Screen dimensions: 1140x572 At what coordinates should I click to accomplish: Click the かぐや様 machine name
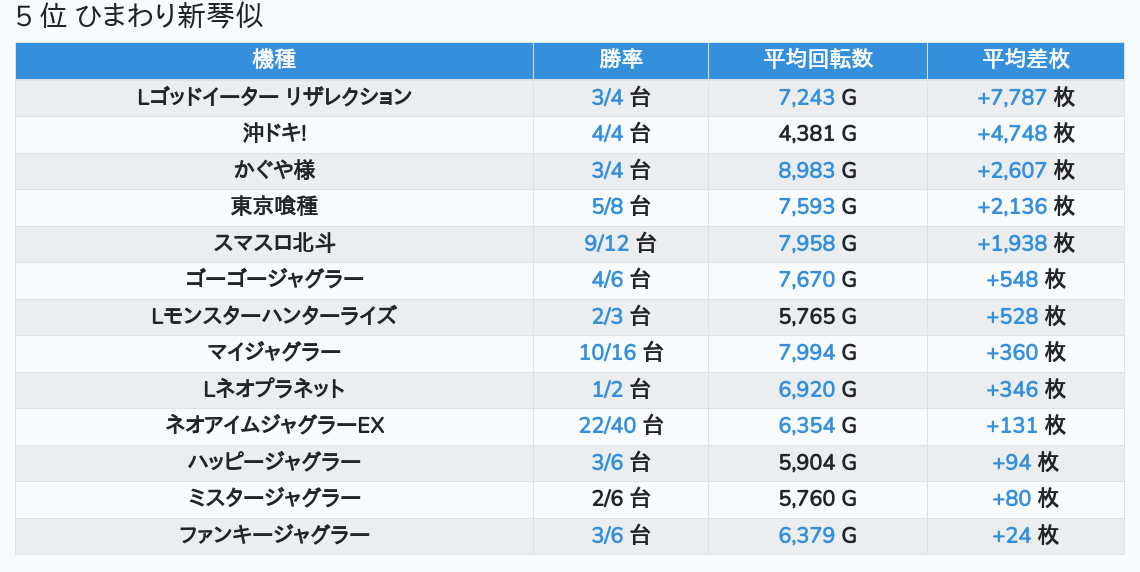tap(274, 170)
